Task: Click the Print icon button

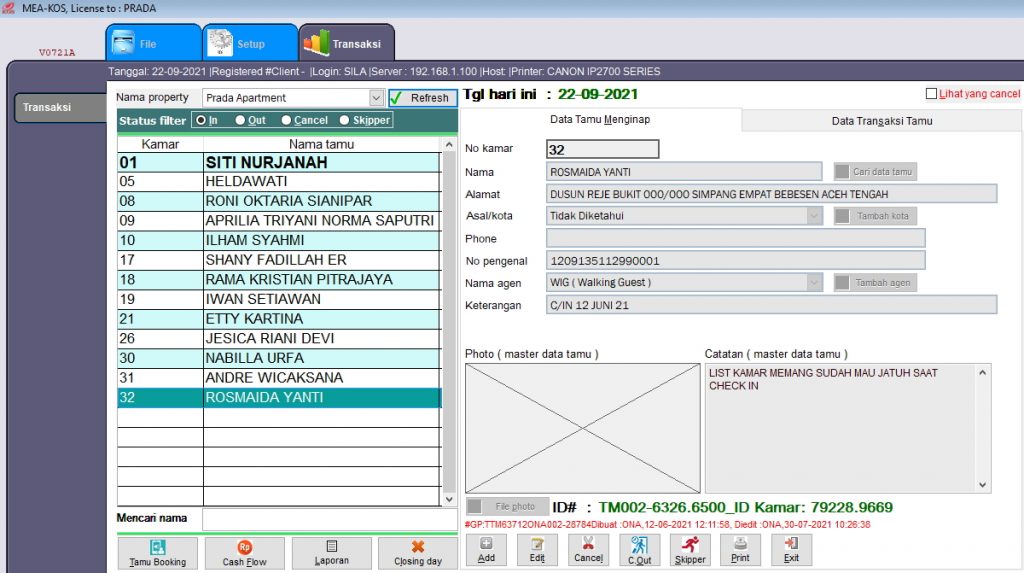Action: pyautogui.click(x=740, y=549)
